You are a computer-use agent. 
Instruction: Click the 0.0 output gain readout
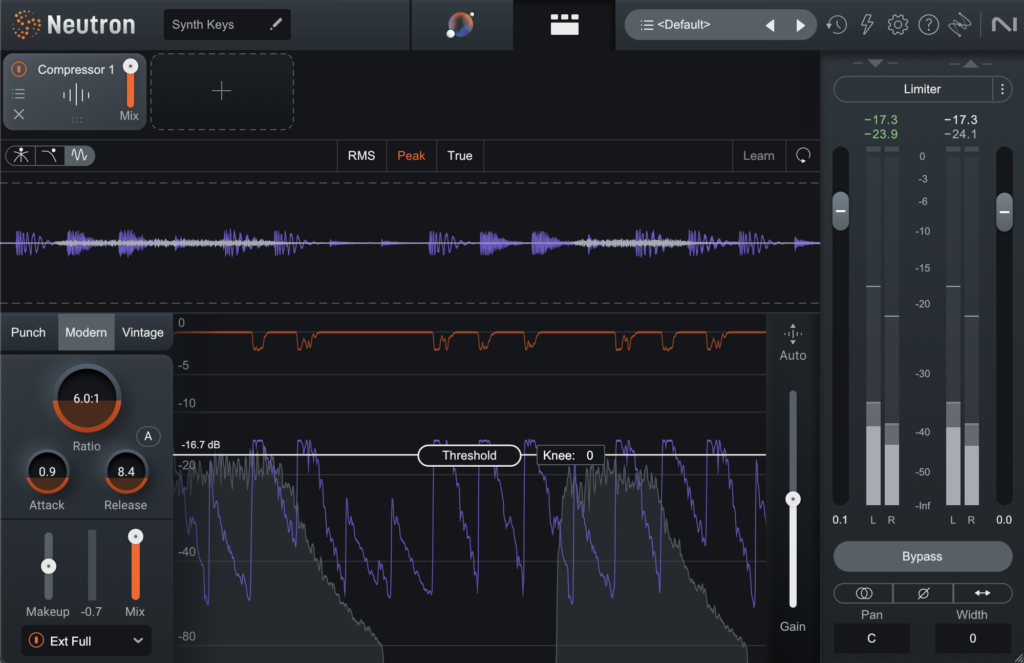click(1004, 520)
